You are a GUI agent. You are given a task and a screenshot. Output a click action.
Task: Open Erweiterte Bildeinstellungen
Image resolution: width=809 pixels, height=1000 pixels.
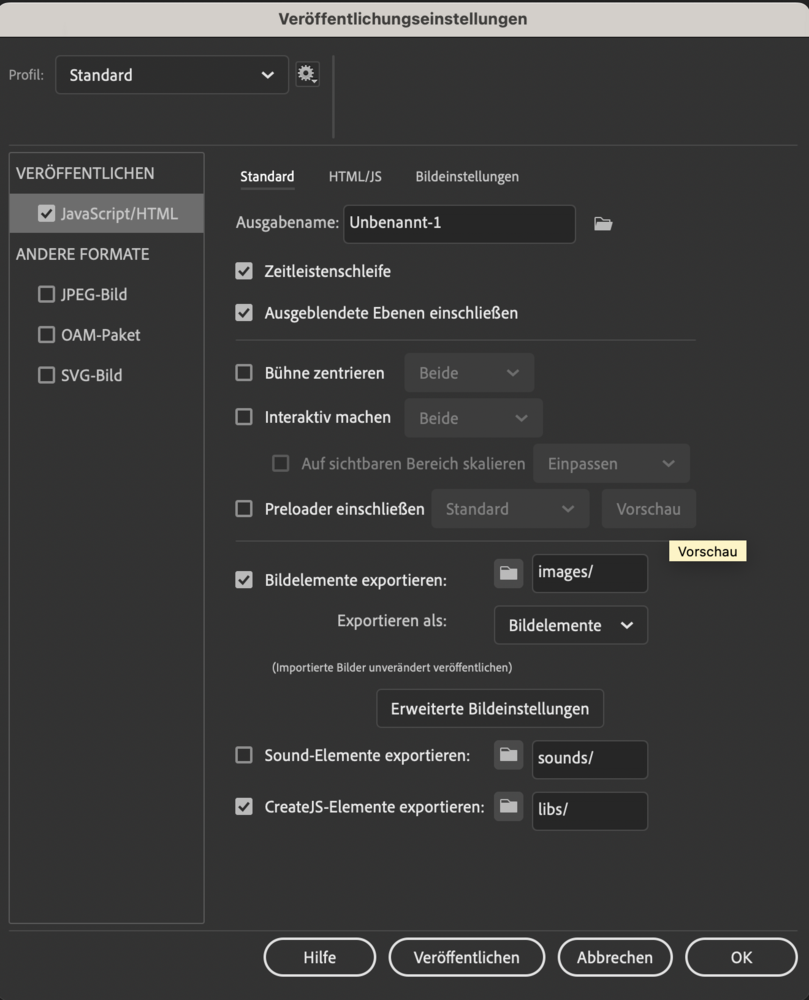490,708
